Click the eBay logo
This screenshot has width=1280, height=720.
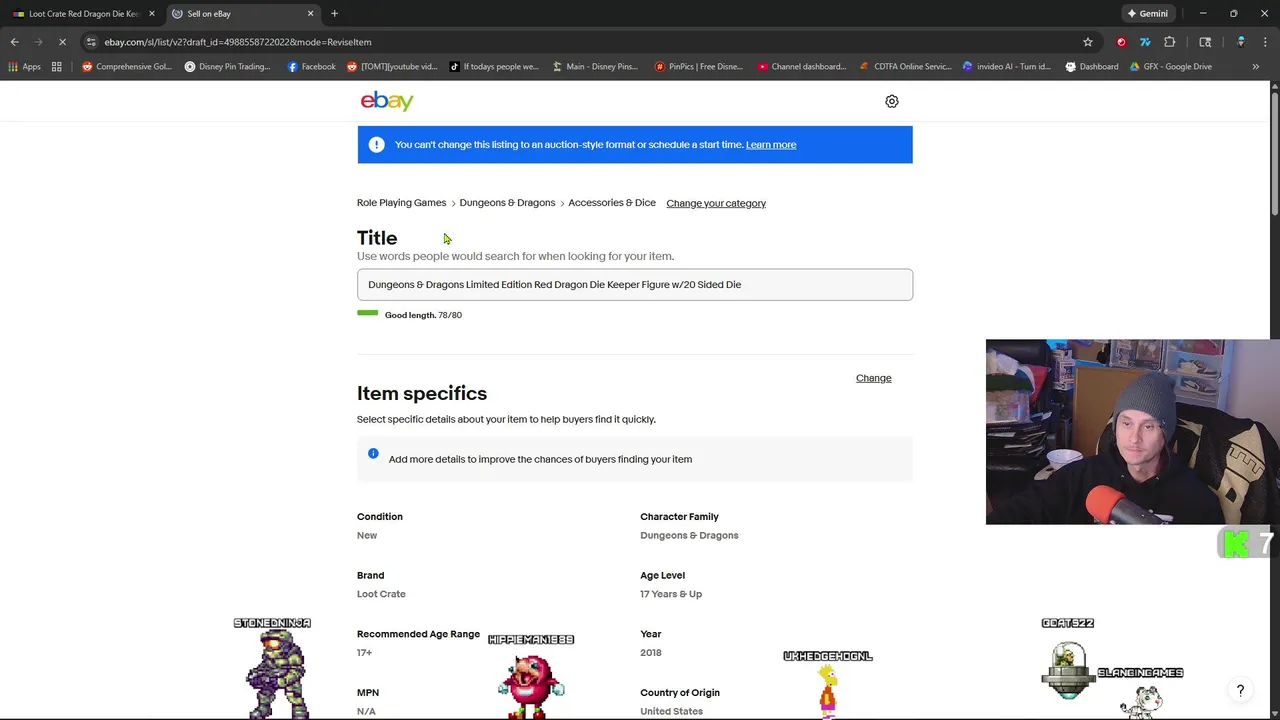(x=387, y=101)
